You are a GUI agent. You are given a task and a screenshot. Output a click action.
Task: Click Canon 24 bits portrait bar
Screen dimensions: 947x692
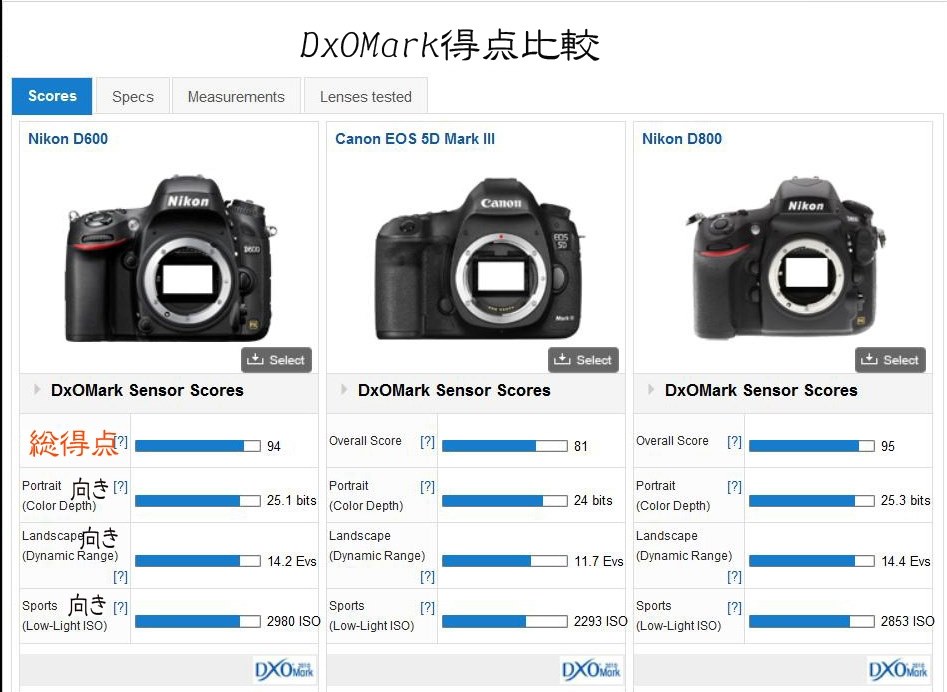pos(505,501)
